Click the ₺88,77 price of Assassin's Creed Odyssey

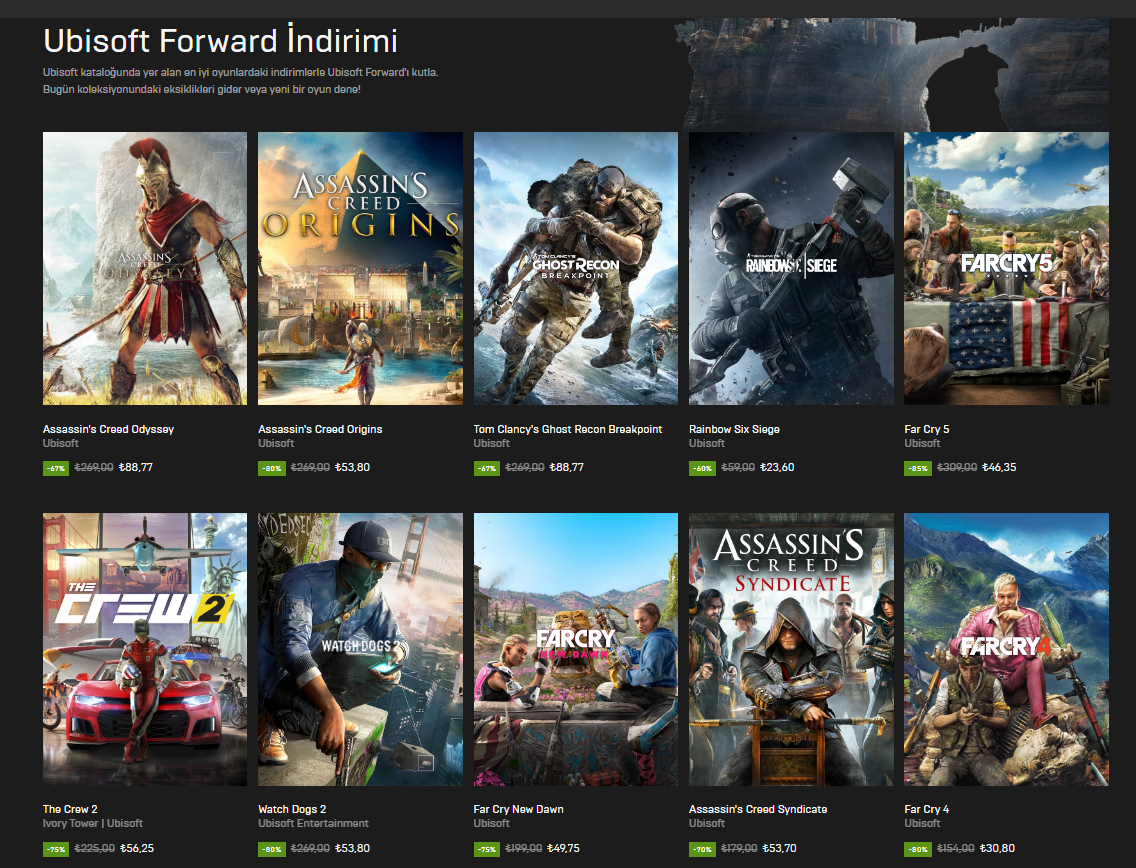(x=135, y=467)
